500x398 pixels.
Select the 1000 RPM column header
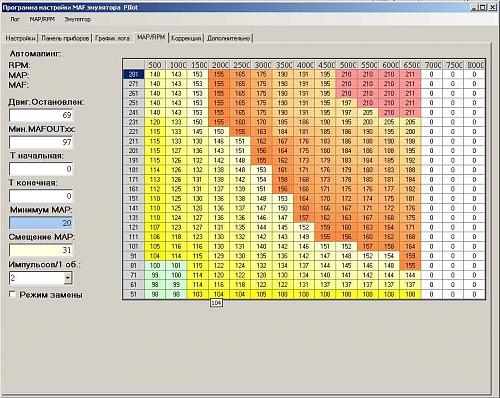click(x=176, y=65)
